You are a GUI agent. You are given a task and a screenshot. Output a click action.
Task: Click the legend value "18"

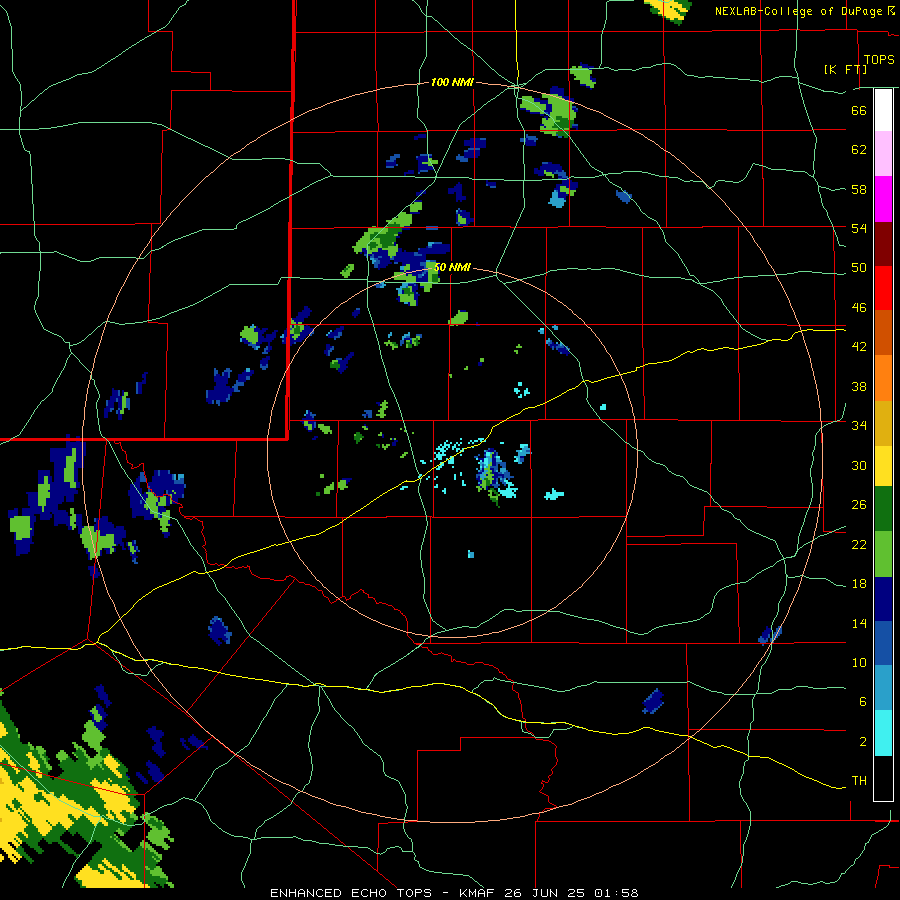click(859, 584)
